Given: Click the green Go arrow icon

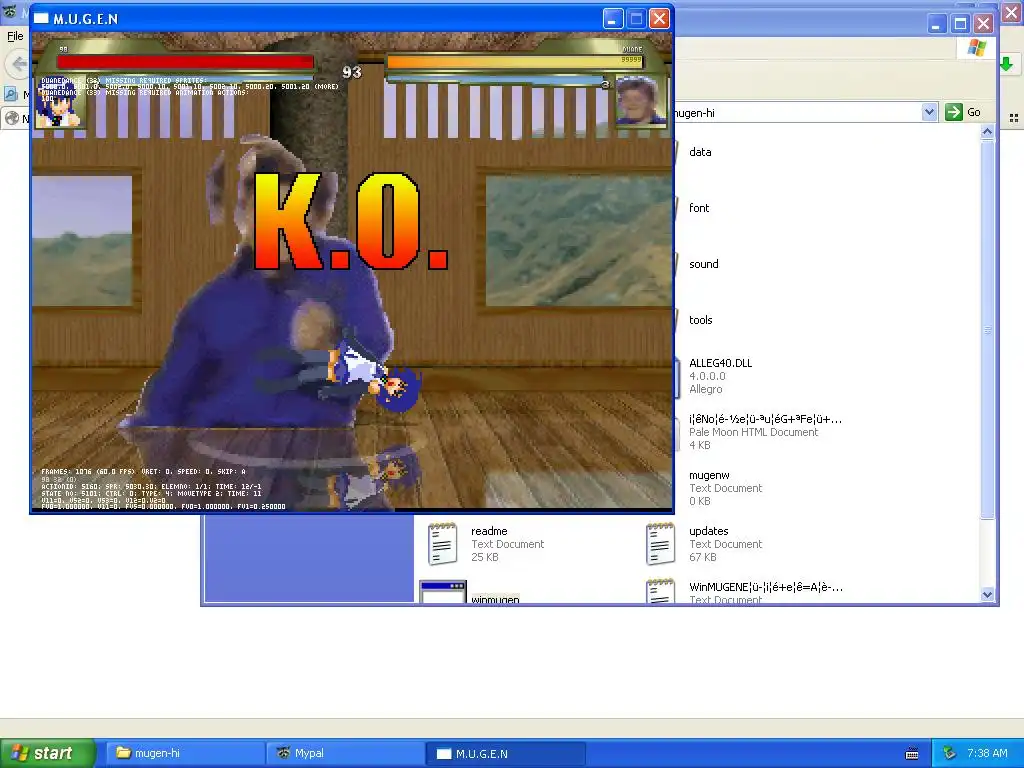Looking at the screenshot, I should 953,112.
